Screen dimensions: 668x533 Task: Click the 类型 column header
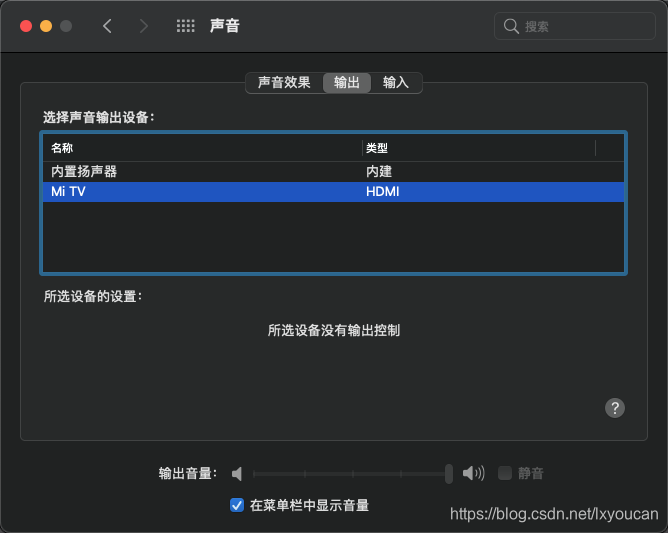pyautogui.click(x=478, y=148)
